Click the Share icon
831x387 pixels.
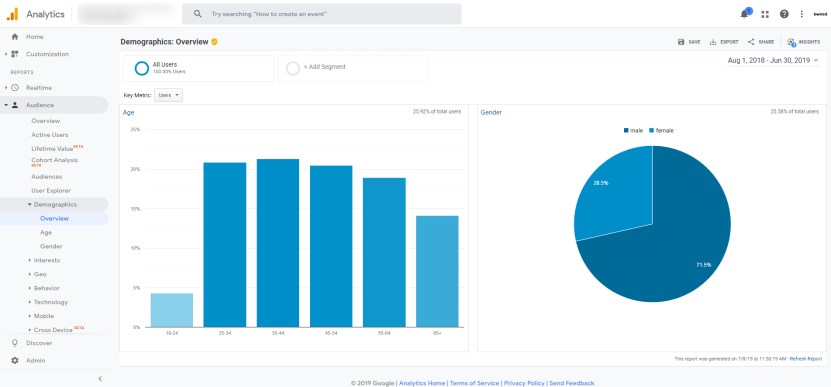coord(751,42)
